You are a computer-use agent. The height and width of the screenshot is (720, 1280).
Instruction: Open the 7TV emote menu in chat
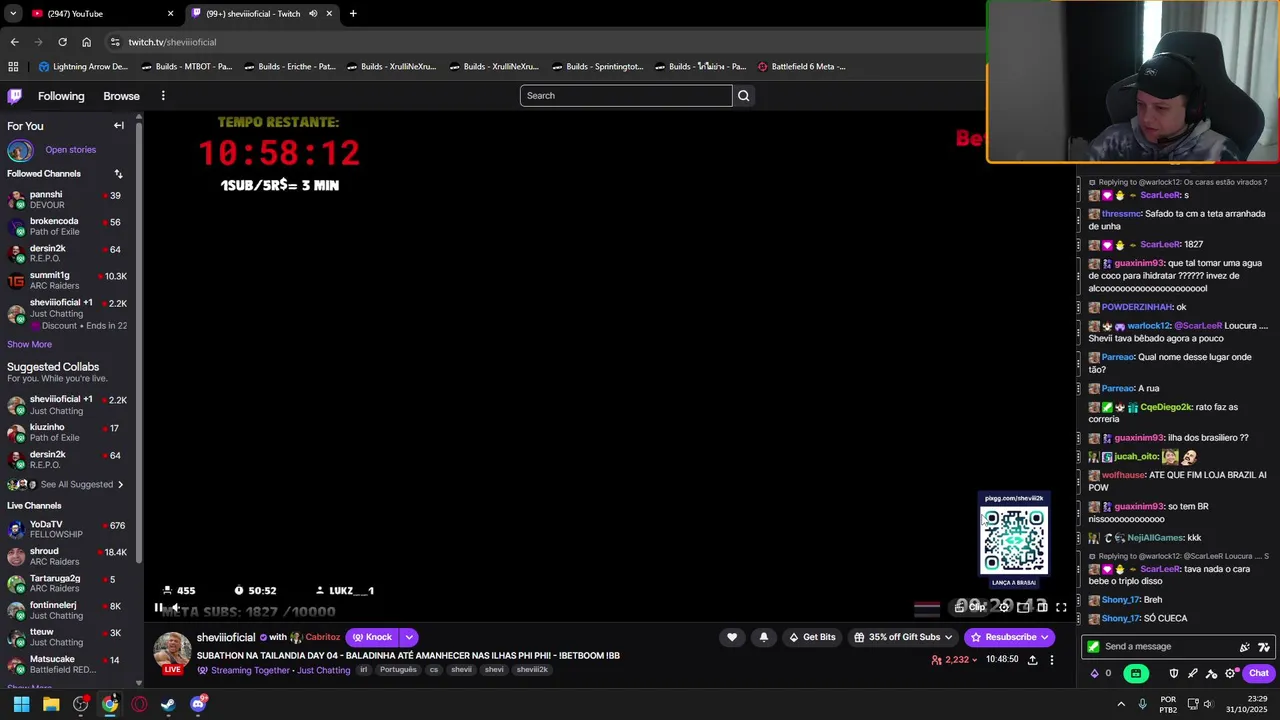[1264, 647]
